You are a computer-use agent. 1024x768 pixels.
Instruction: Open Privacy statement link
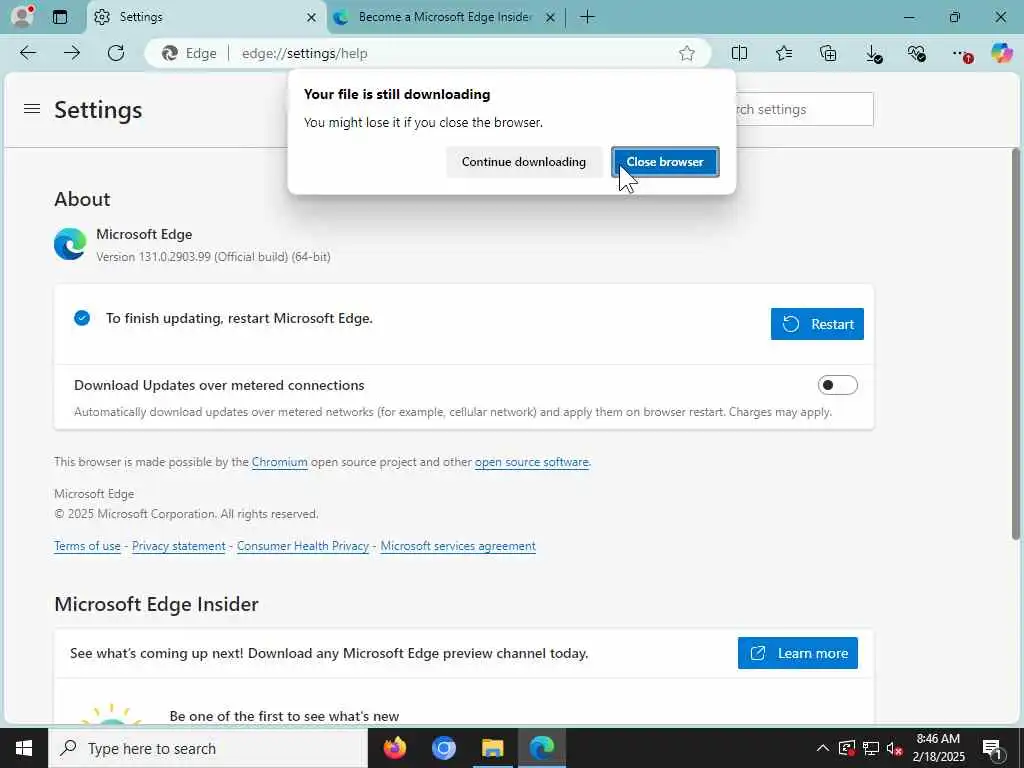pyautogui.click(x=178, y=546)
